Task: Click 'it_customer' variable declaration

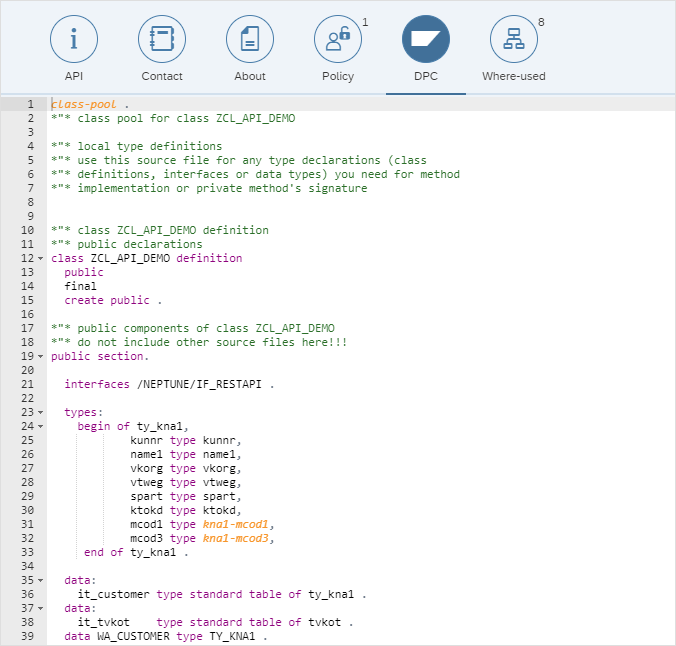Action: [113, 594]
